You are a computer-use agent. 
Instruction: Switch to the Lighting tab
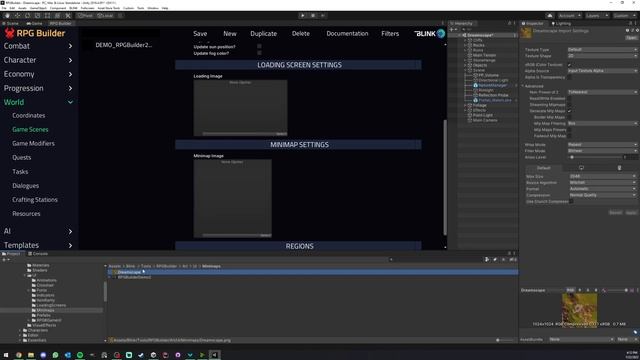coord(561,23)
